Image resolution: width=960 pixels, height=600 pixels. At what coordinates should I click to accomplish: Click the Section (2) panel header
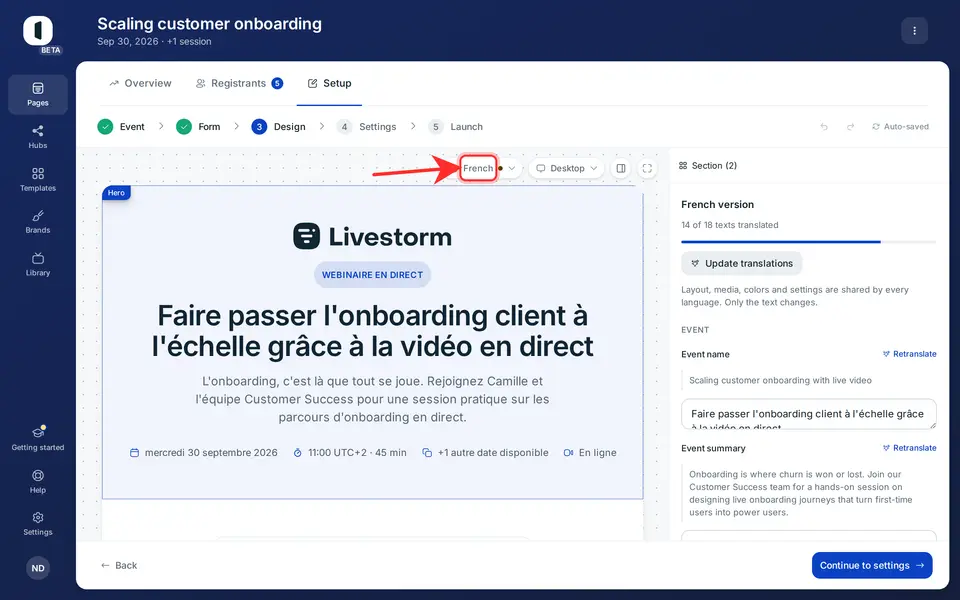coord(708,166)
